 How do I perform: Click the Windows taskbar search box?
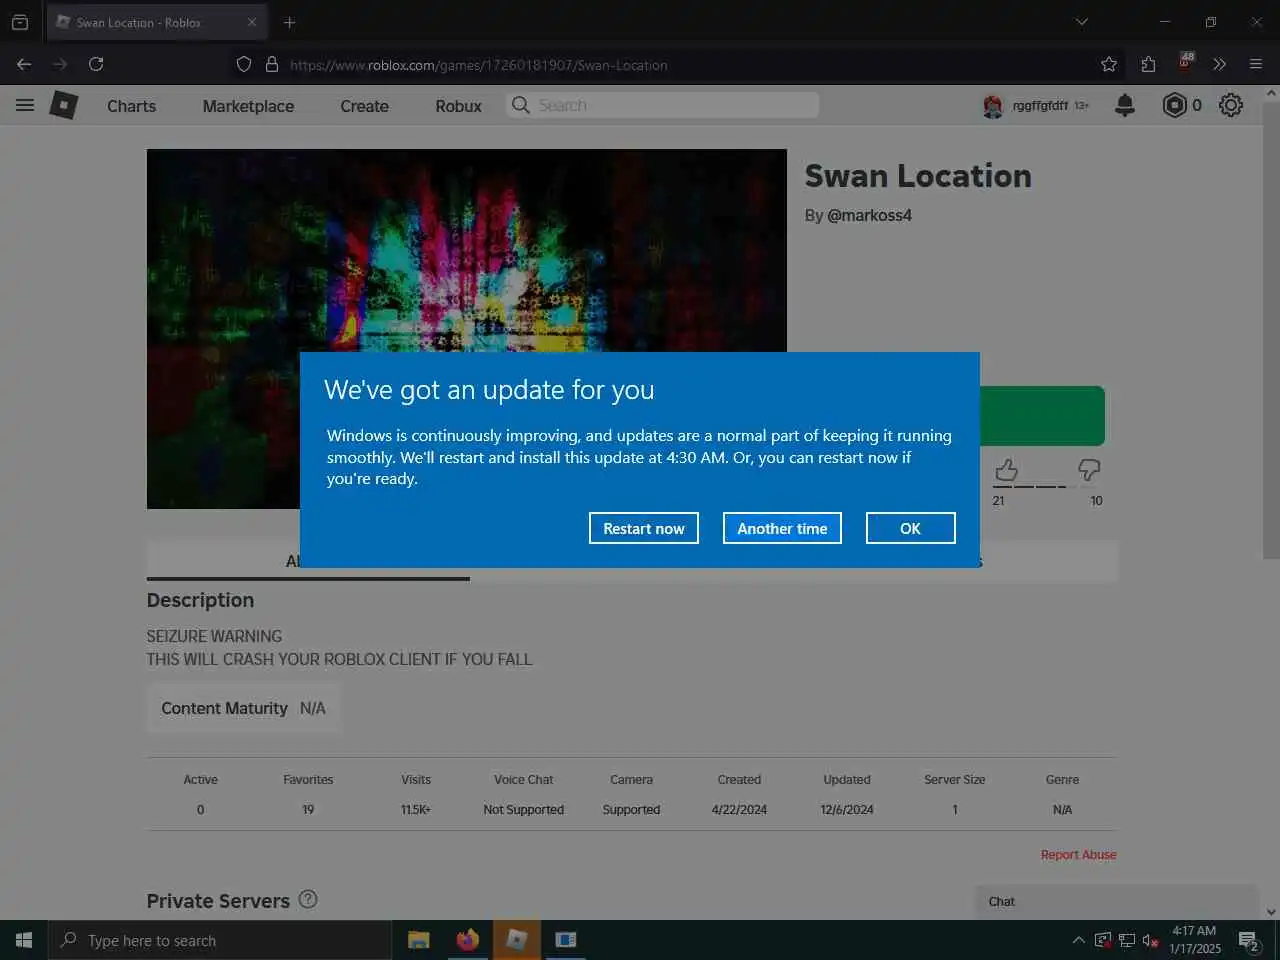[220, 940]
